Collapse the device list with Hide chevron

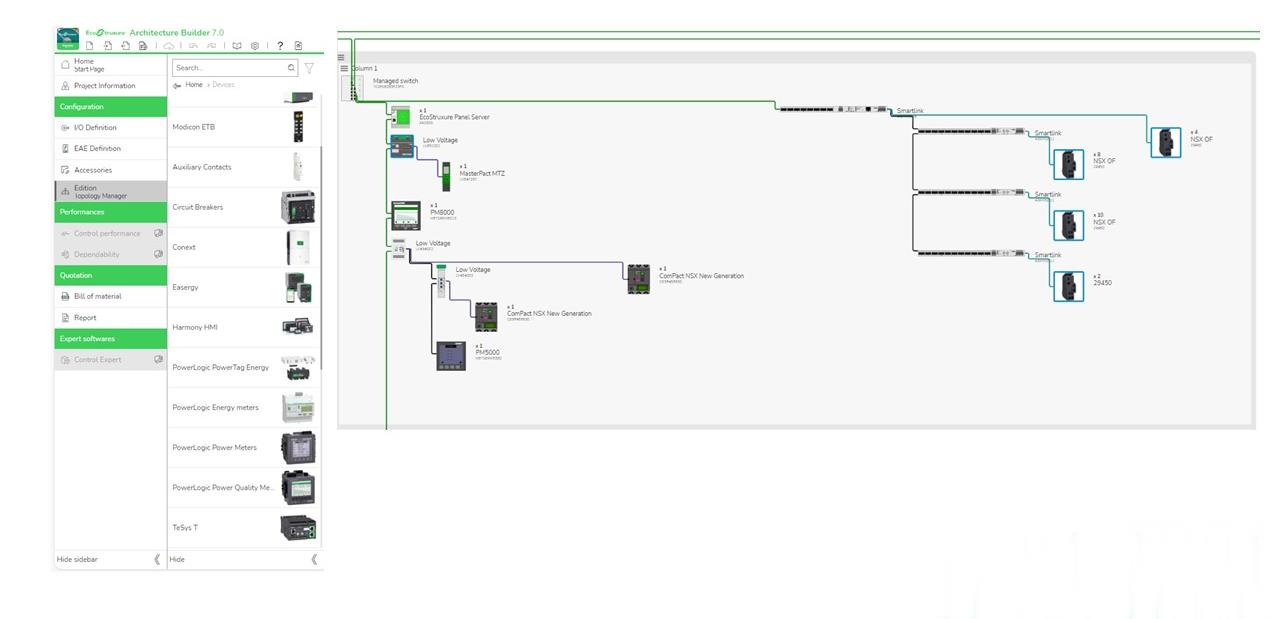pos(314,559)
